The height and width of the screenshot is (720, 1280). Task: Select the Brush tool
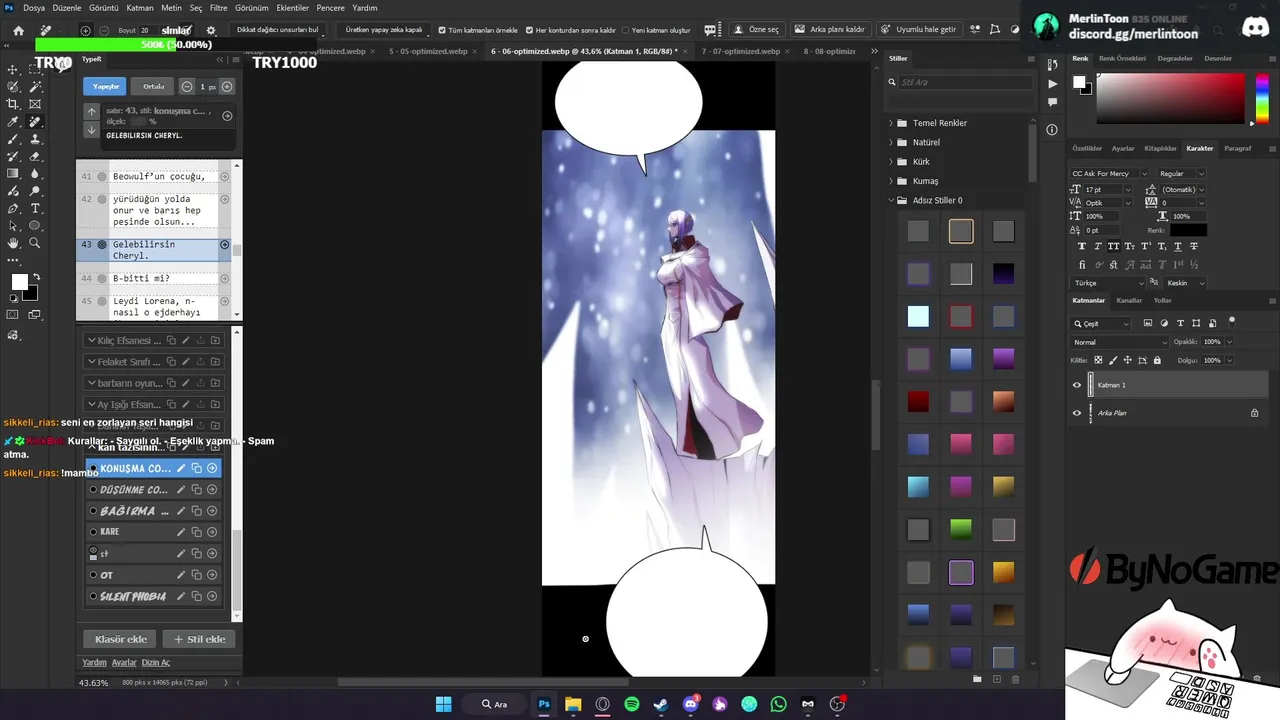pyautogui.click(x=13, y=139)
